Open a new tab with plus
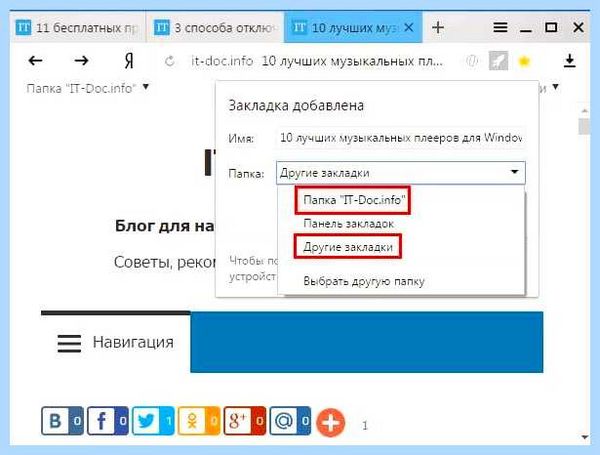This screenshot has height=455, width=600. point(438,28)
